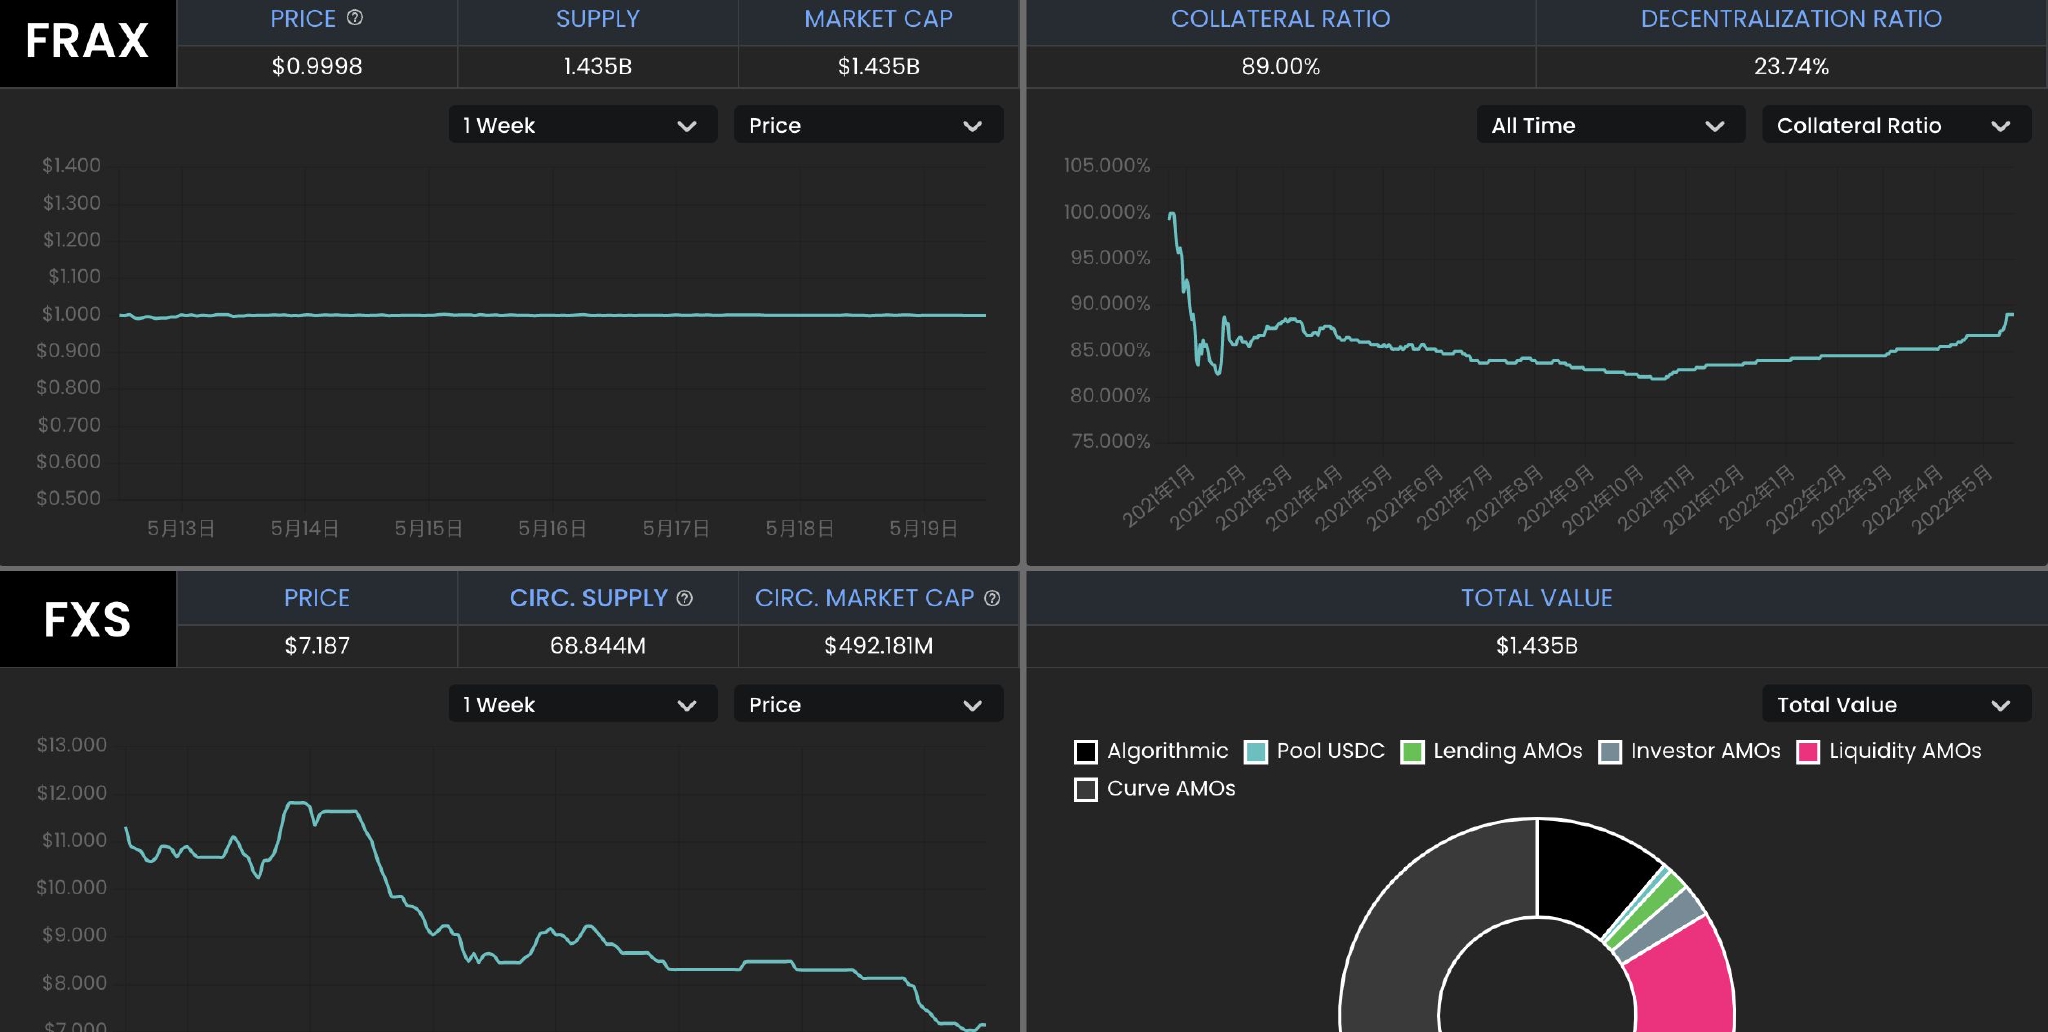
Task: Expand the Collateral Ratio metric dropdown
Action: click(x=1896, y=125)
